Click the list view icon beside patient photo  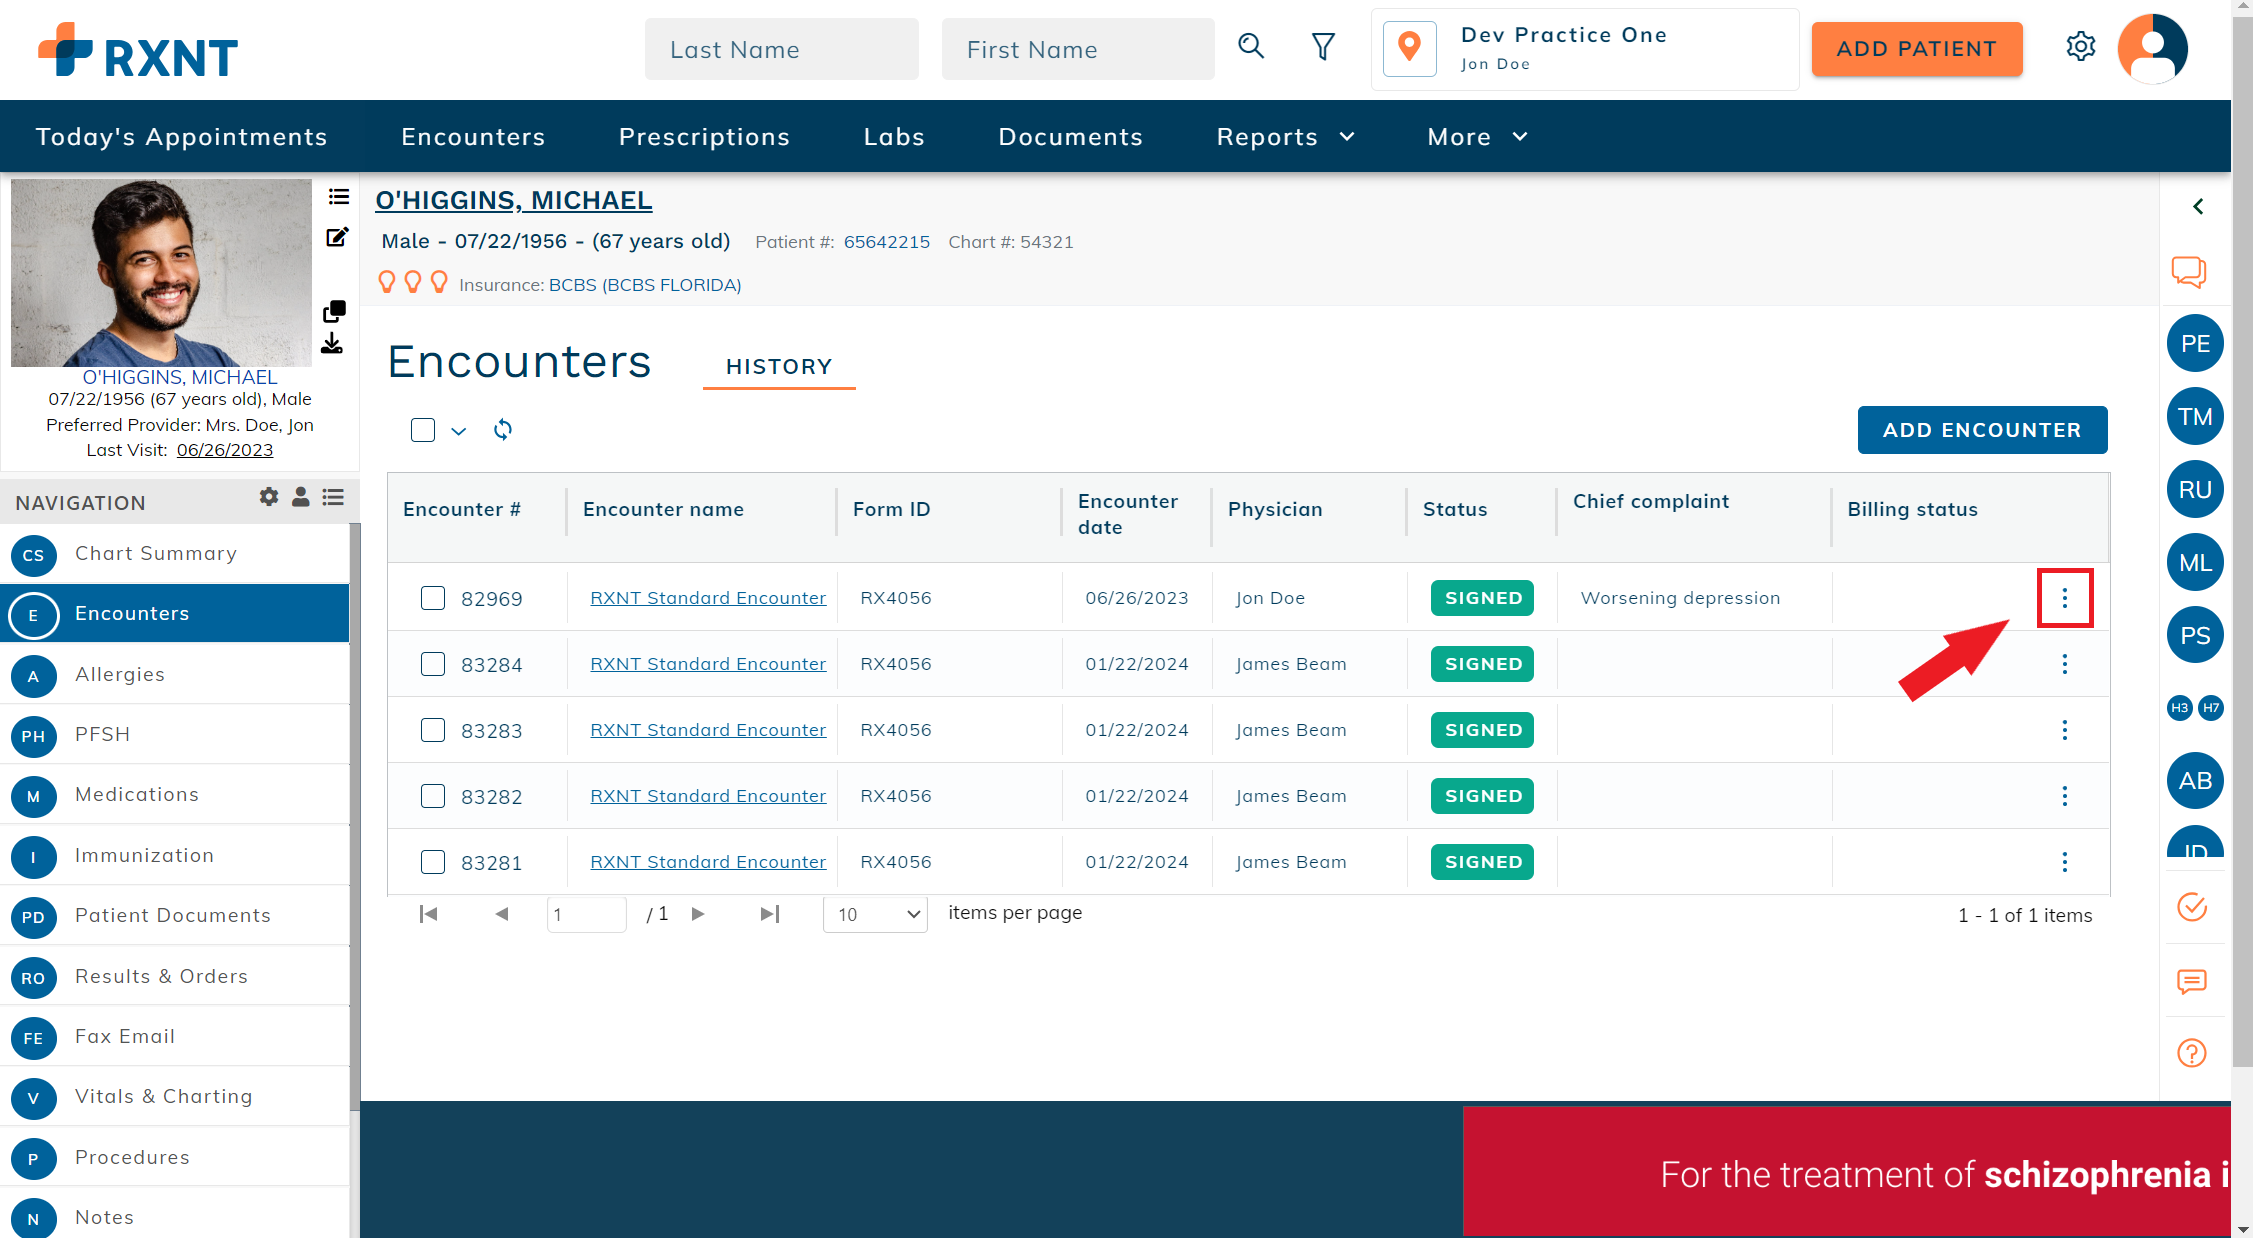pyautogui.click(x=338, y=197)
